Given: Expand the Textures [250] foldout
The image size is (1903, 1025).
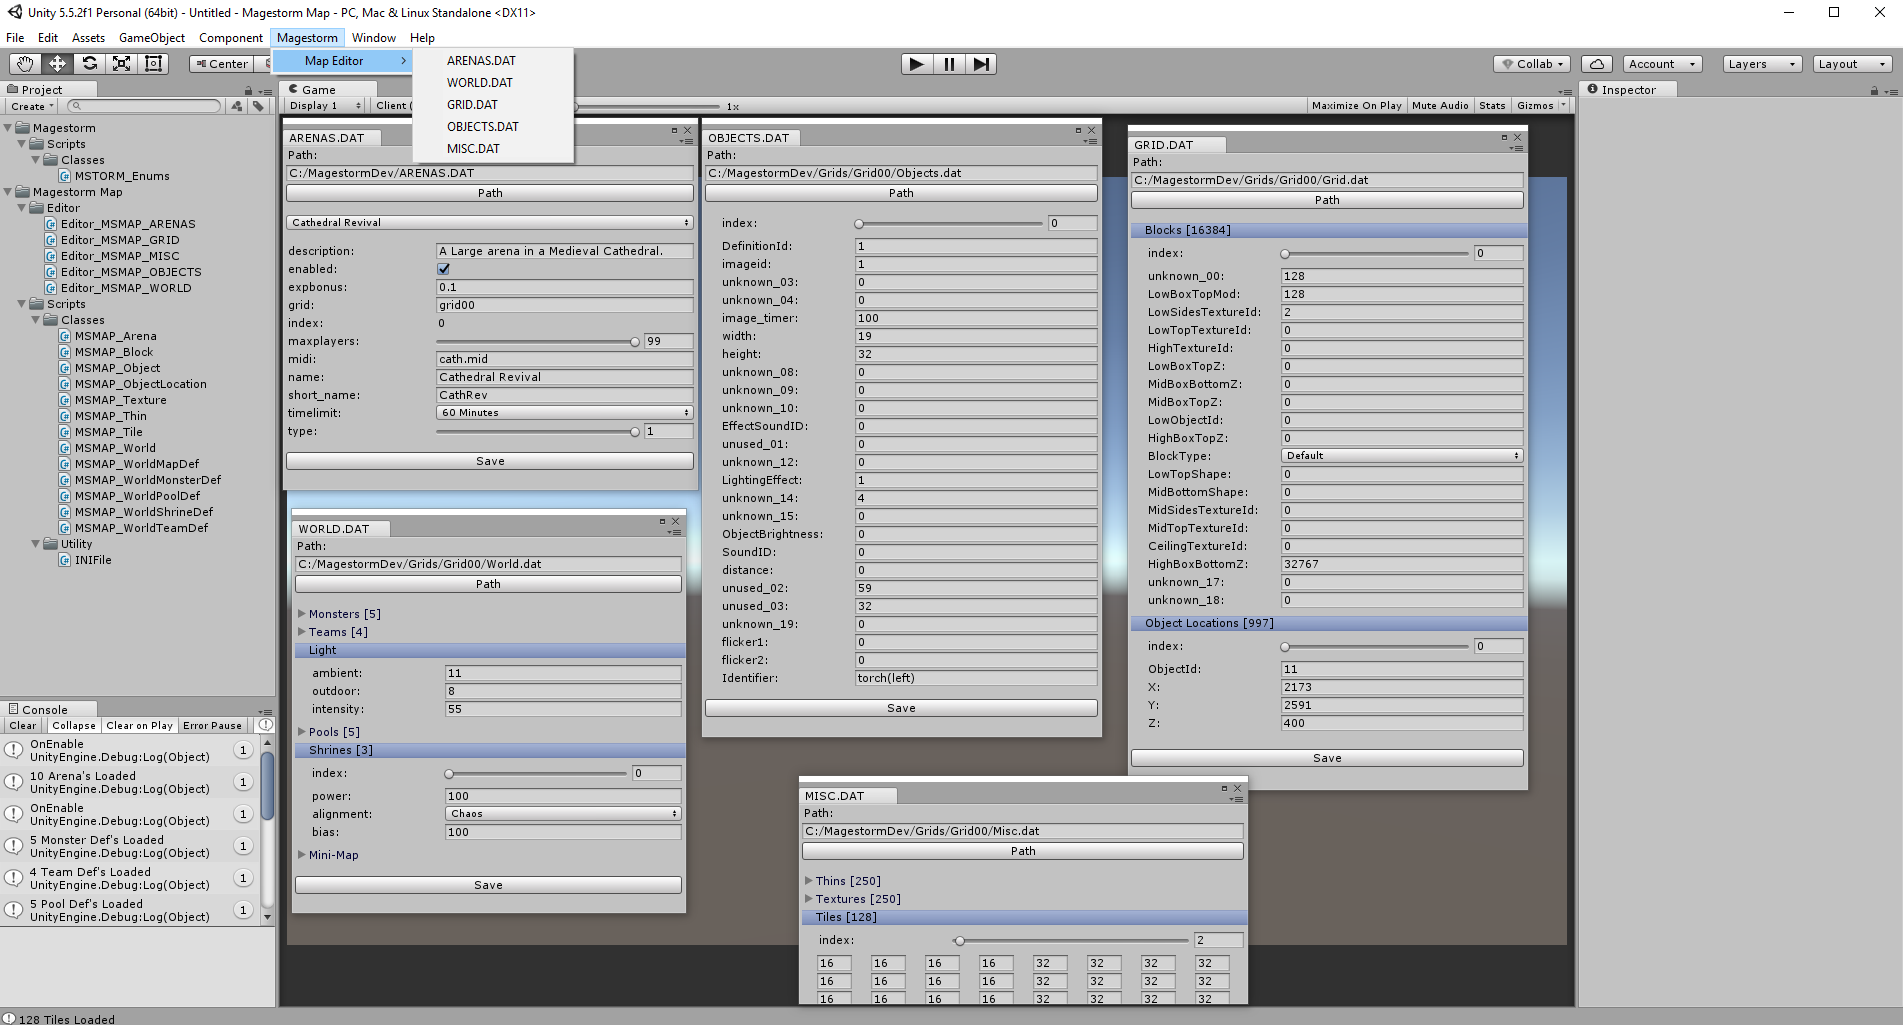Looking at the screenshot, I should pos(809,899).
